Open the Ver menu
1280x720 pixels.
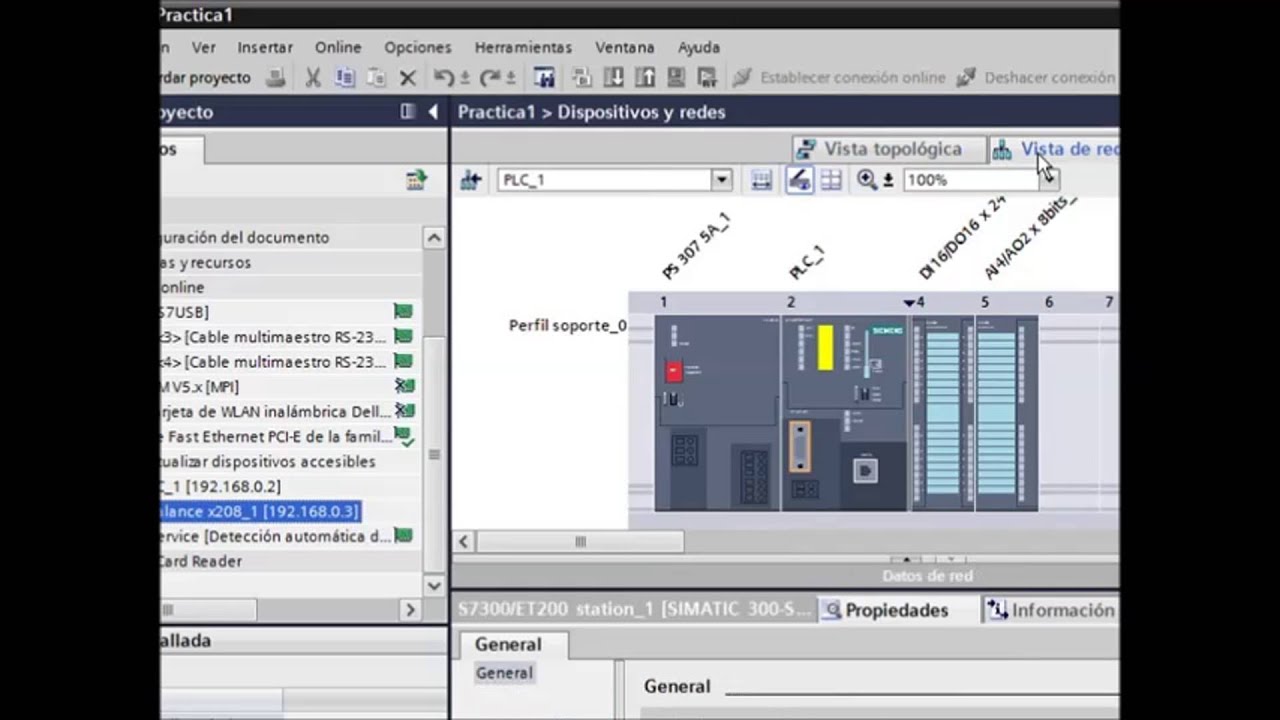[x=204, y=47]
